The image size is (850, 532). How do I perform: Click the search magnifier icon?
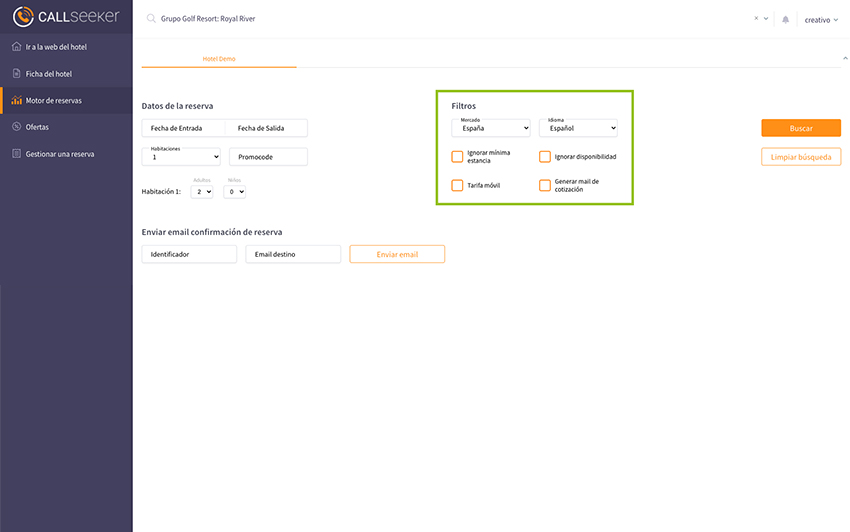coord(151,18)
